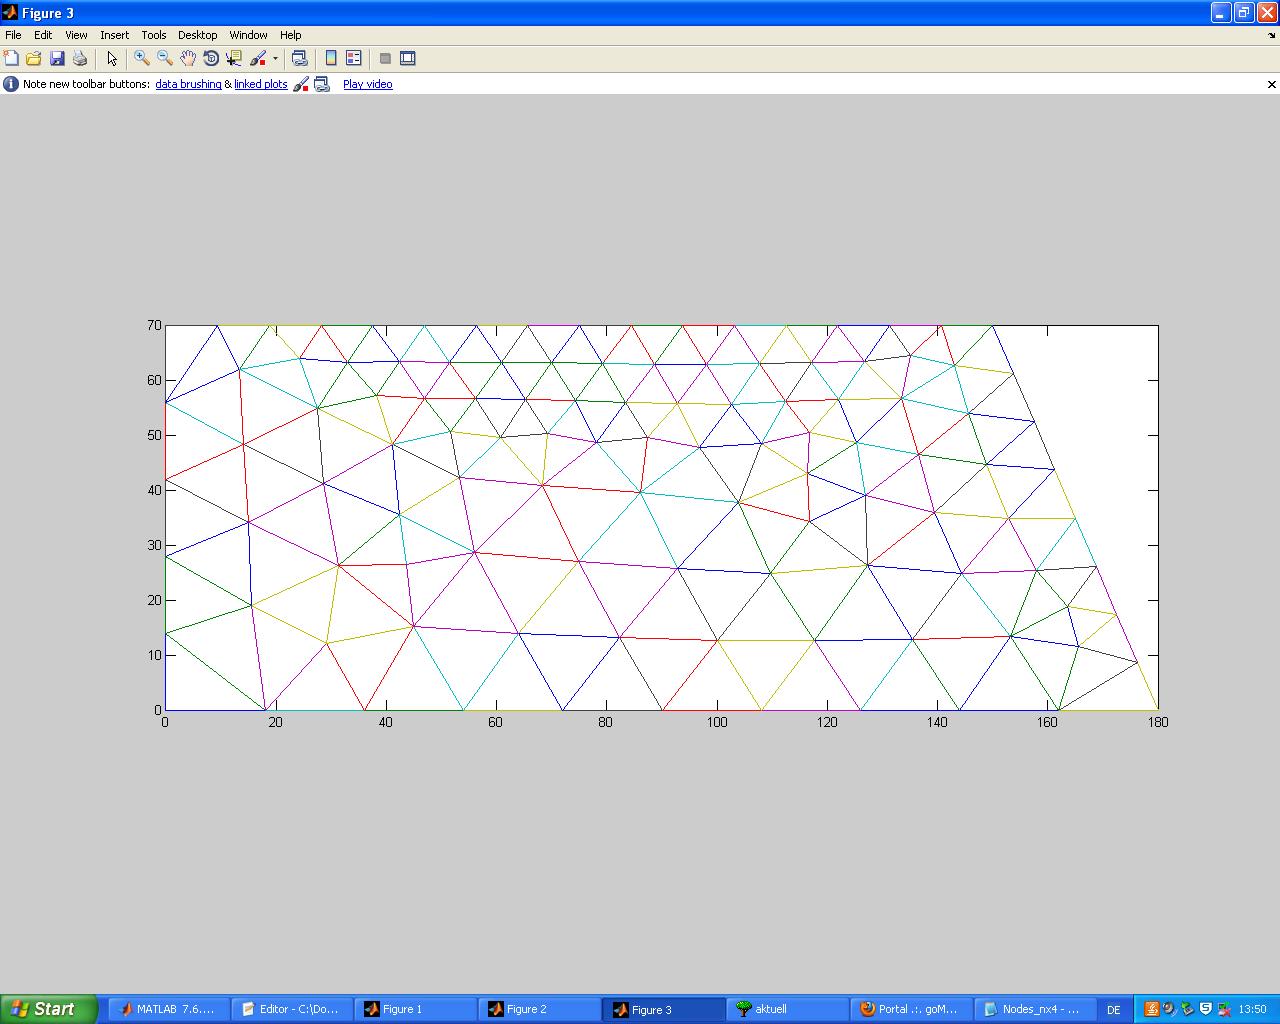Viewport: 1280px width, 1024px height.
Task: Select the Zoom Out magnifier tool
Action: point(165,59)
